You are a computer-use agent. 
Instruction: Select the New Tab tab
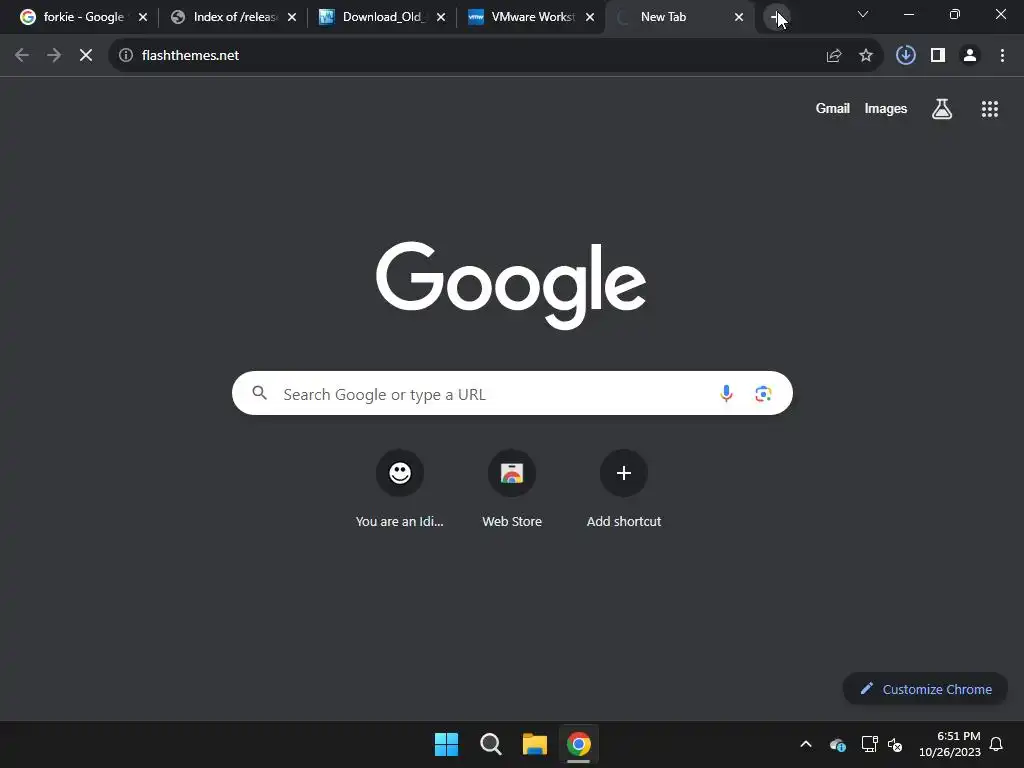[679, 17]
